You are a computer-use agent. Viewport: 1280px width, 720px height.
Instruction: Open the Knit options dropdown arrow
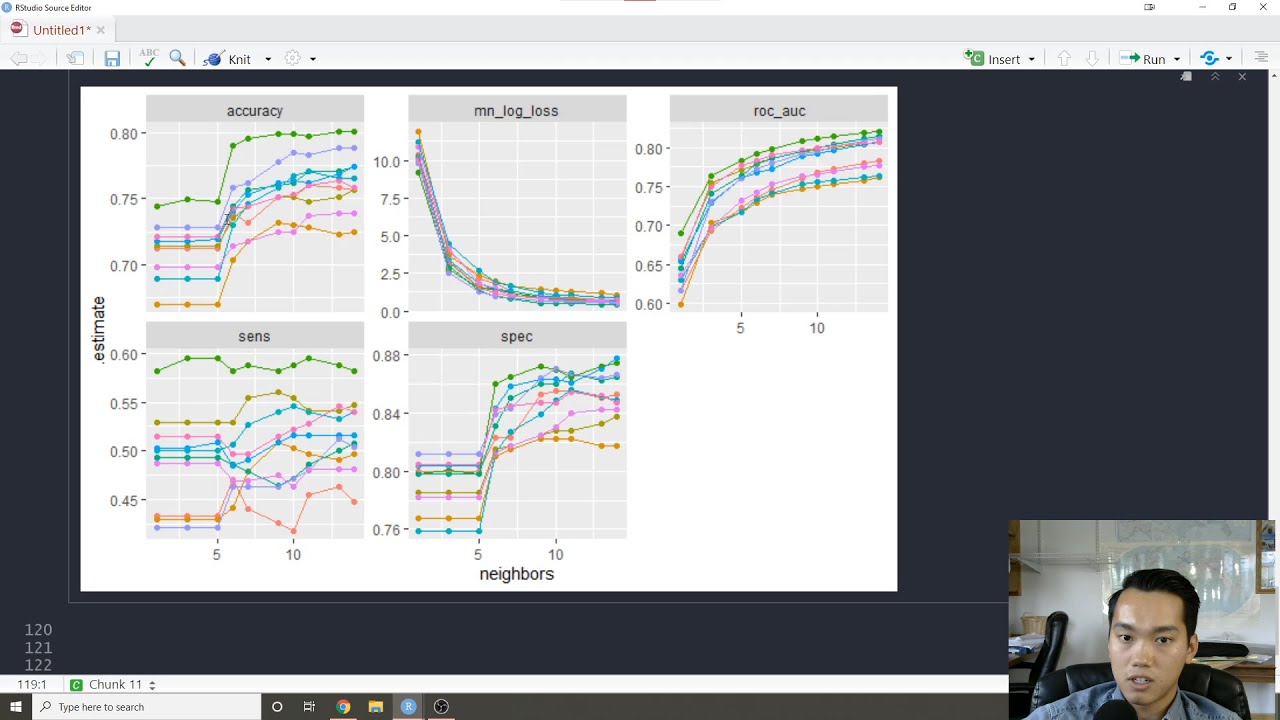pyautogui.click(x=268, y=59)
